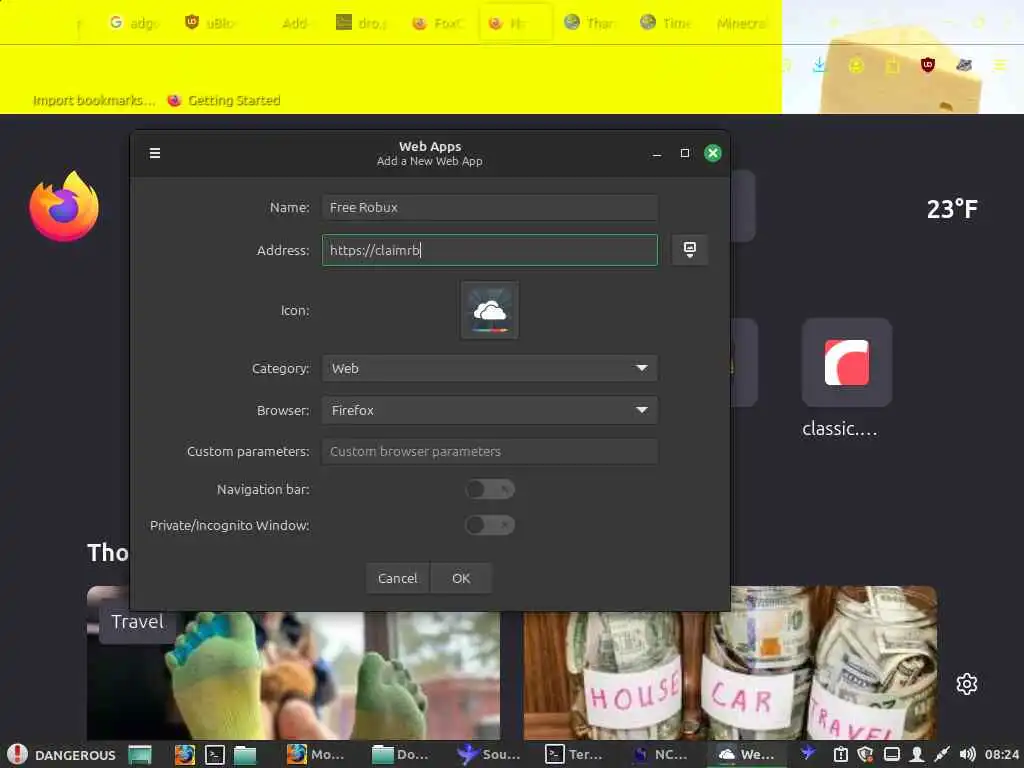
Task: Toggle the Navigation bar switch
Action: point(490,489)
